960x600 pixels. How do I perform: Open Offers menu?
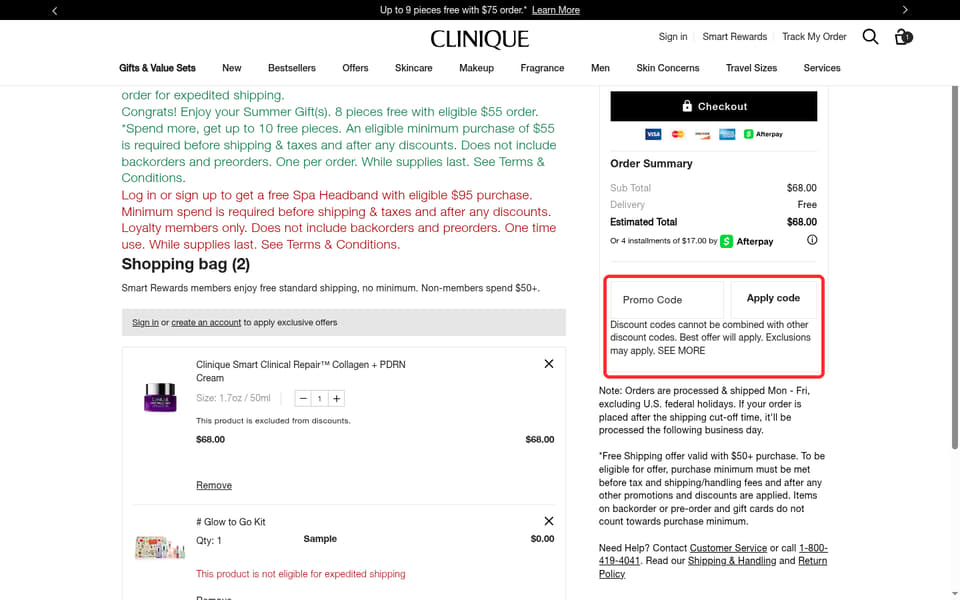(355, 68)
